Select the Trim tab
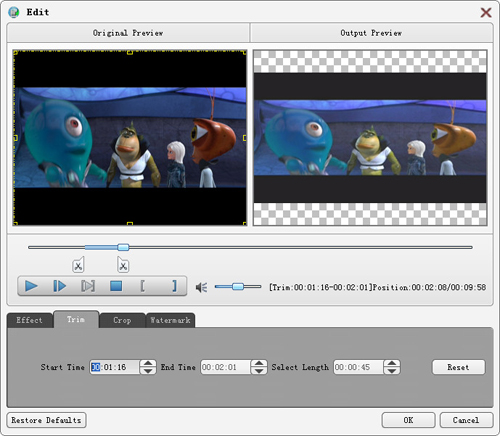The width and height of the screenshot is (500, 436). [x=76, y=319]
